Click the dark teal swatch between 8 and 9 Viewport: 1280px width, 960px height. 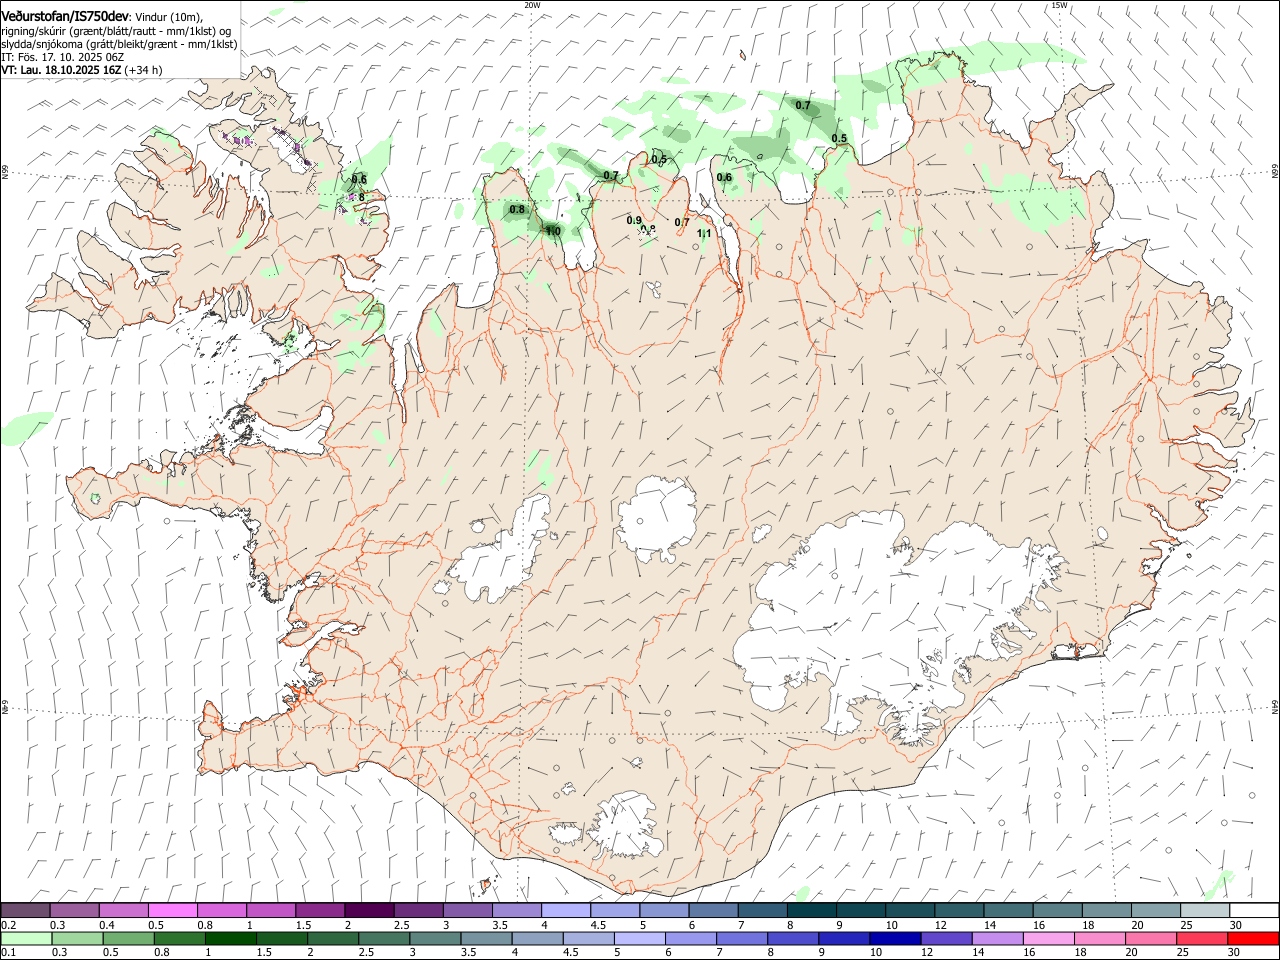(811, 911)
